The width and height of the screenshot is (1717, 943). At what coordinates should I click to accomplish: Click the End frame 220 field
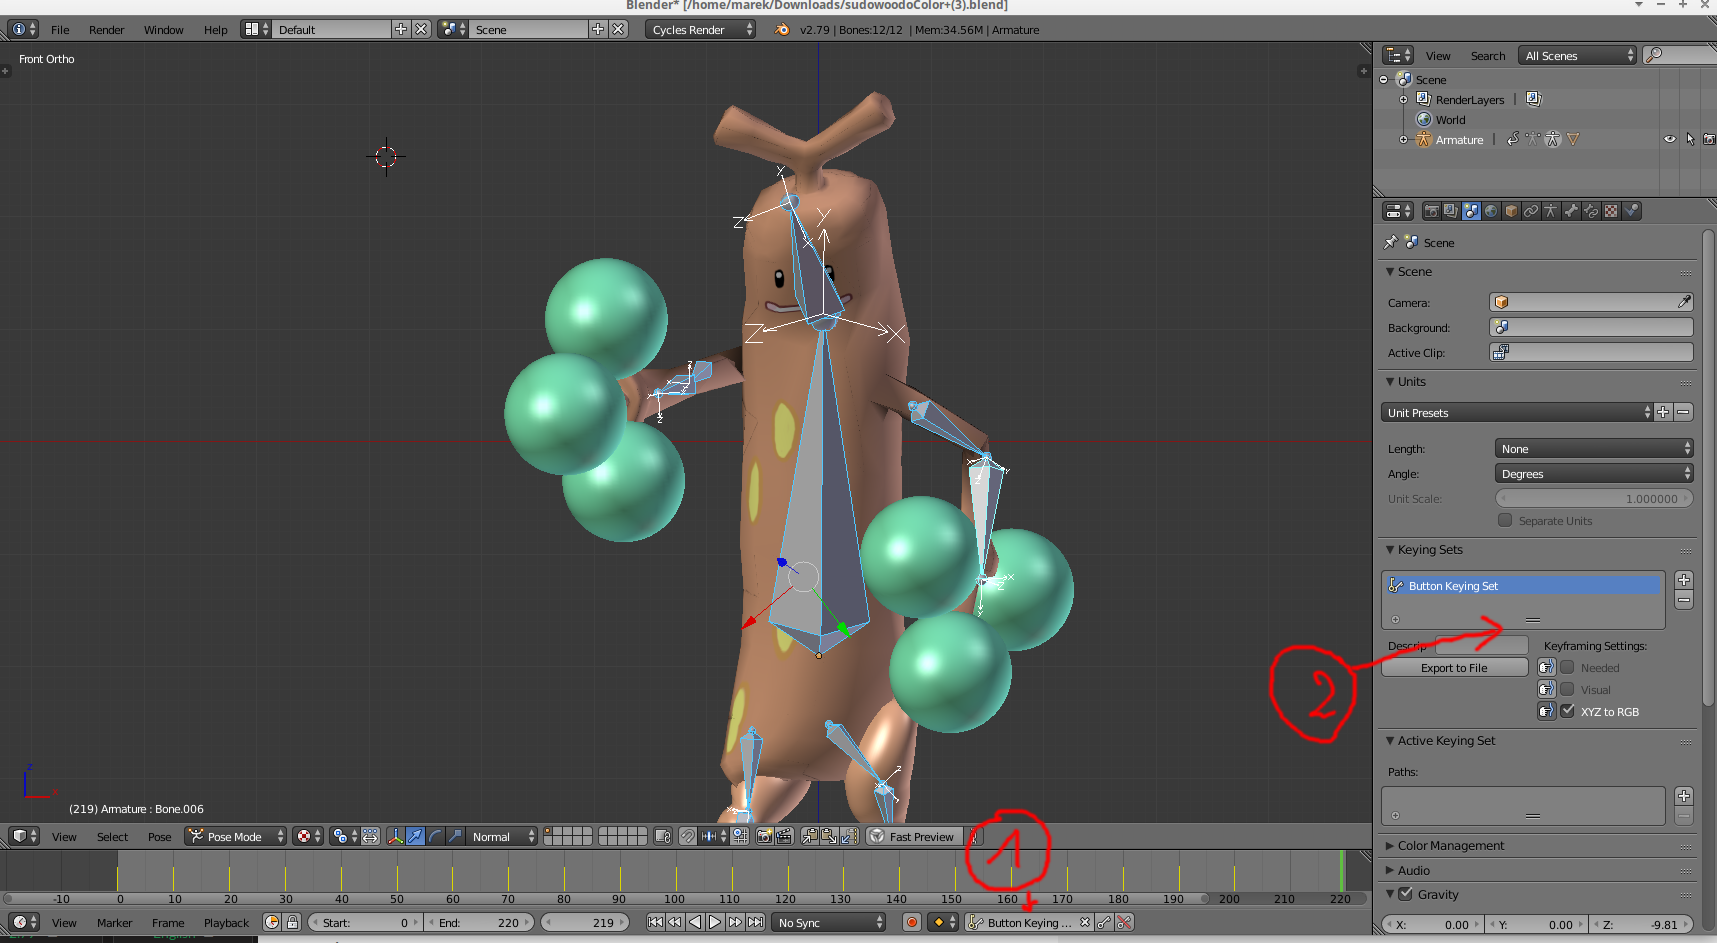point(480,923)
